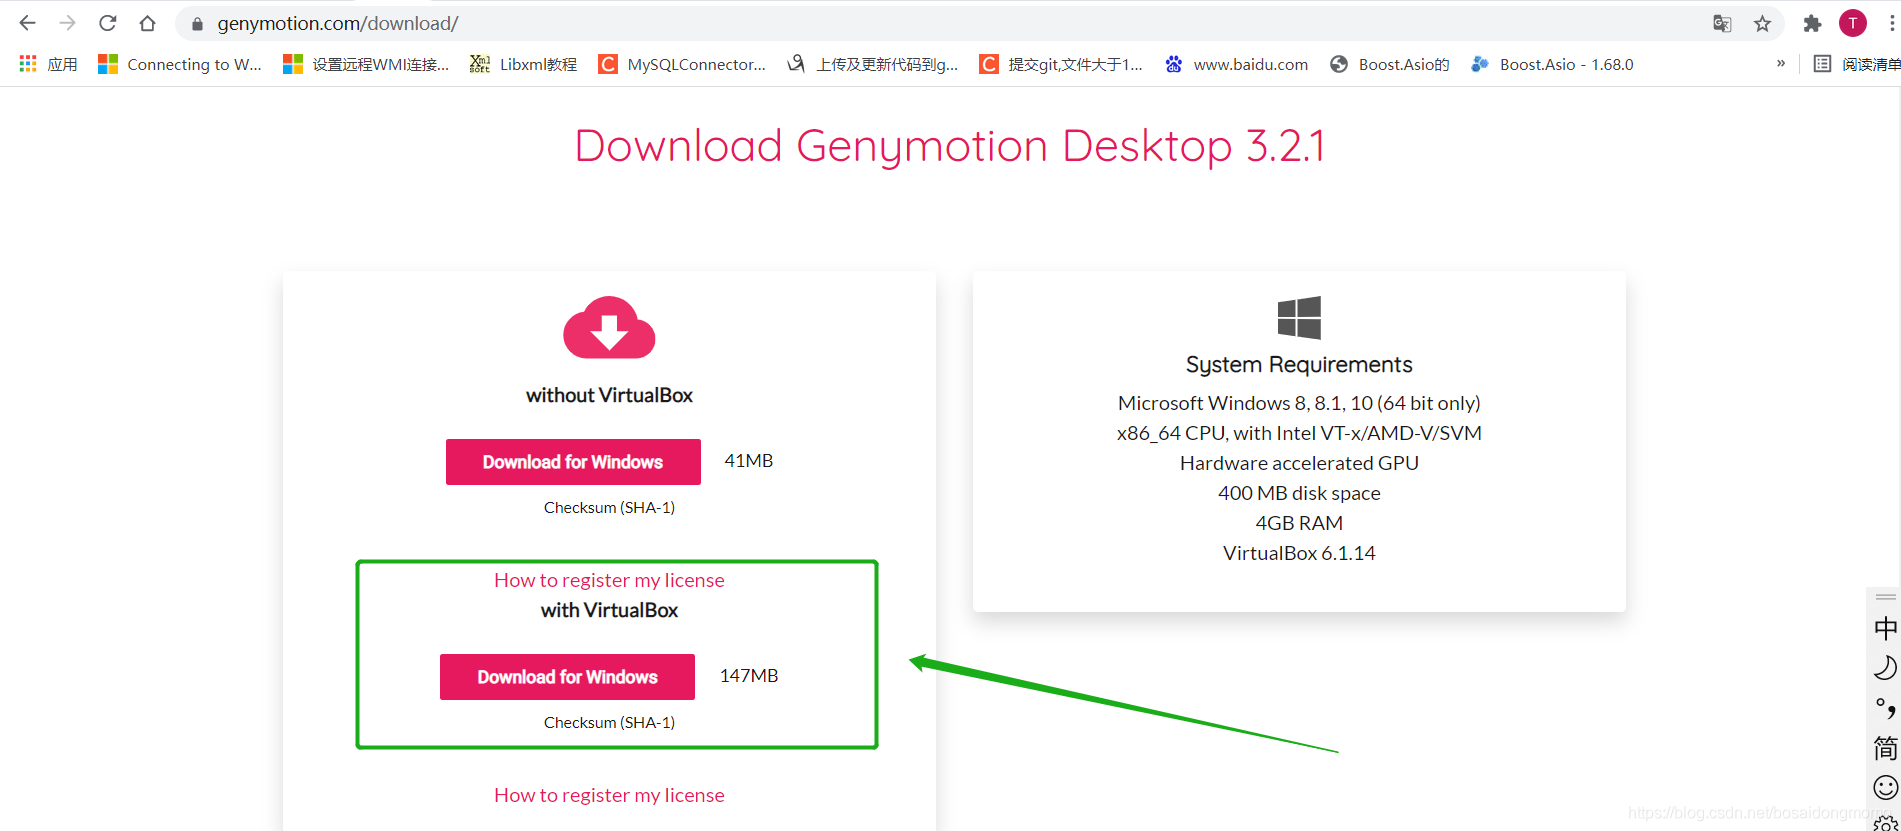This screenshot has height=831, width=1901.
Task: Click the 'without VirtualBox' label
Action: click(x=609, y=395)
